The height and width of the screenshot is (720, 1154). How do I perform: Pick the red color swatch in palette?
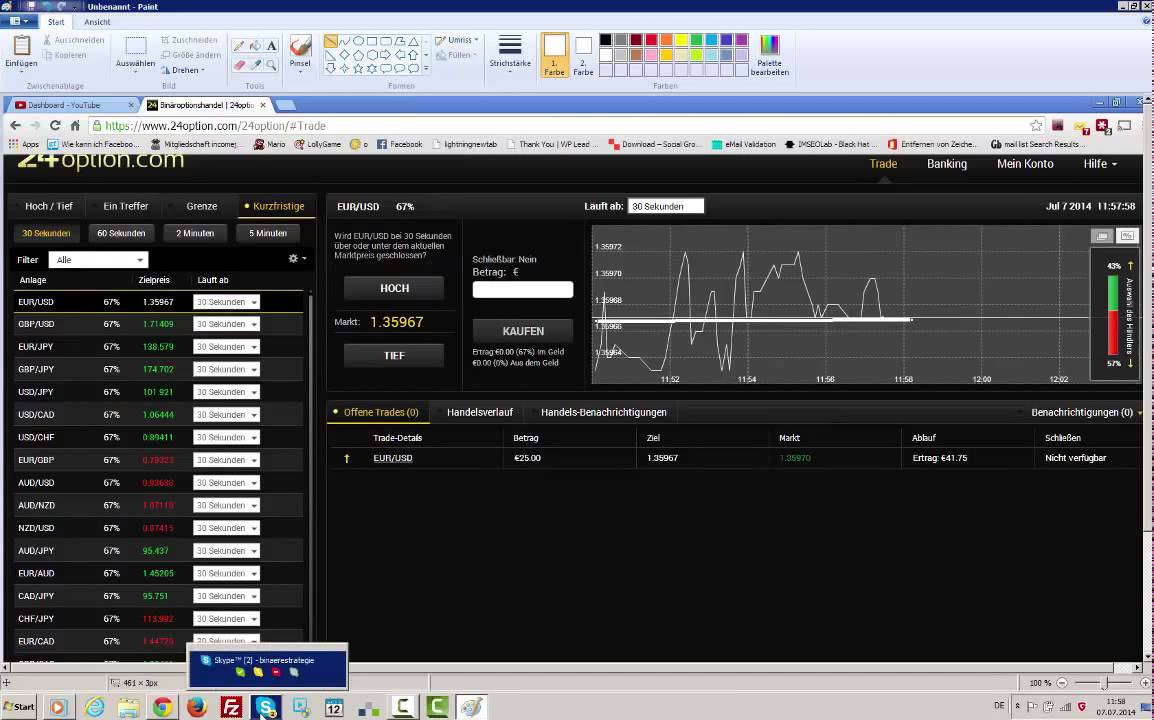[x=651, y=40]
